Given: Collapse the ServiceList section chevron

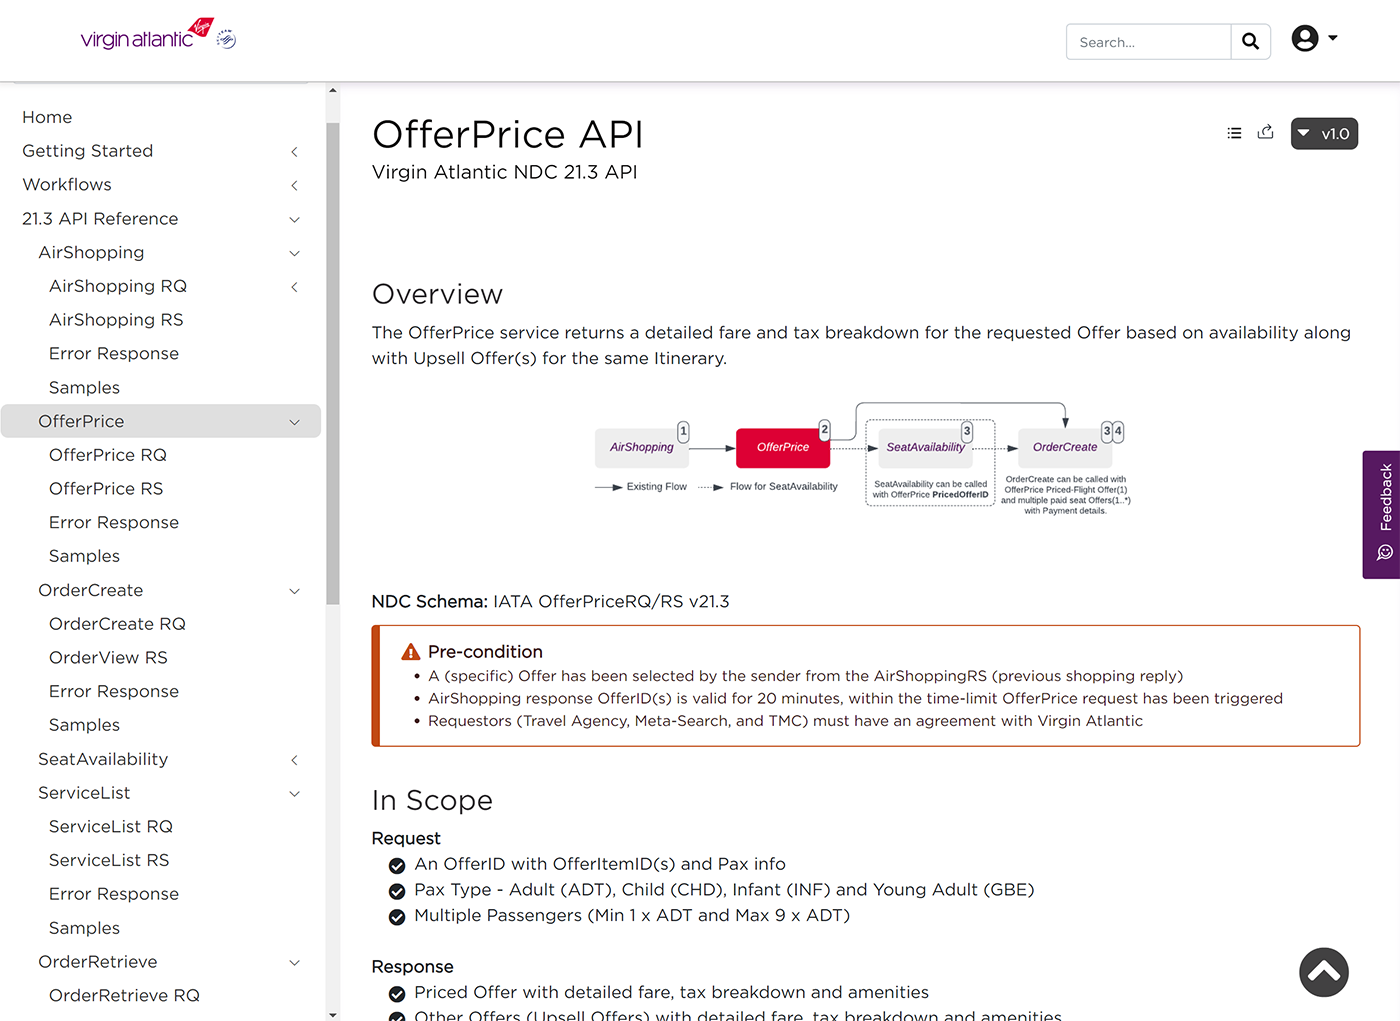Looking at the screenshot, I should click(294, 794).
